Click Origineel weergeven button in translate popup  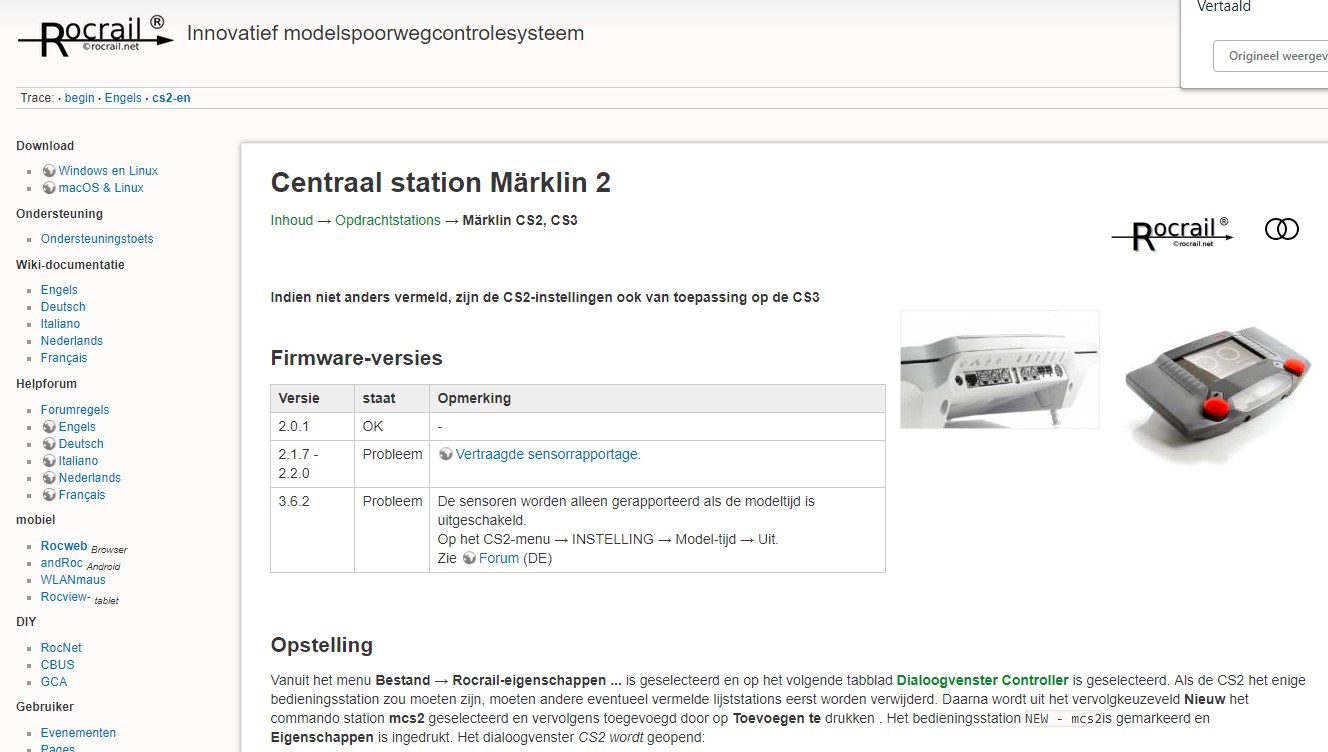(x=1270, y=56)
